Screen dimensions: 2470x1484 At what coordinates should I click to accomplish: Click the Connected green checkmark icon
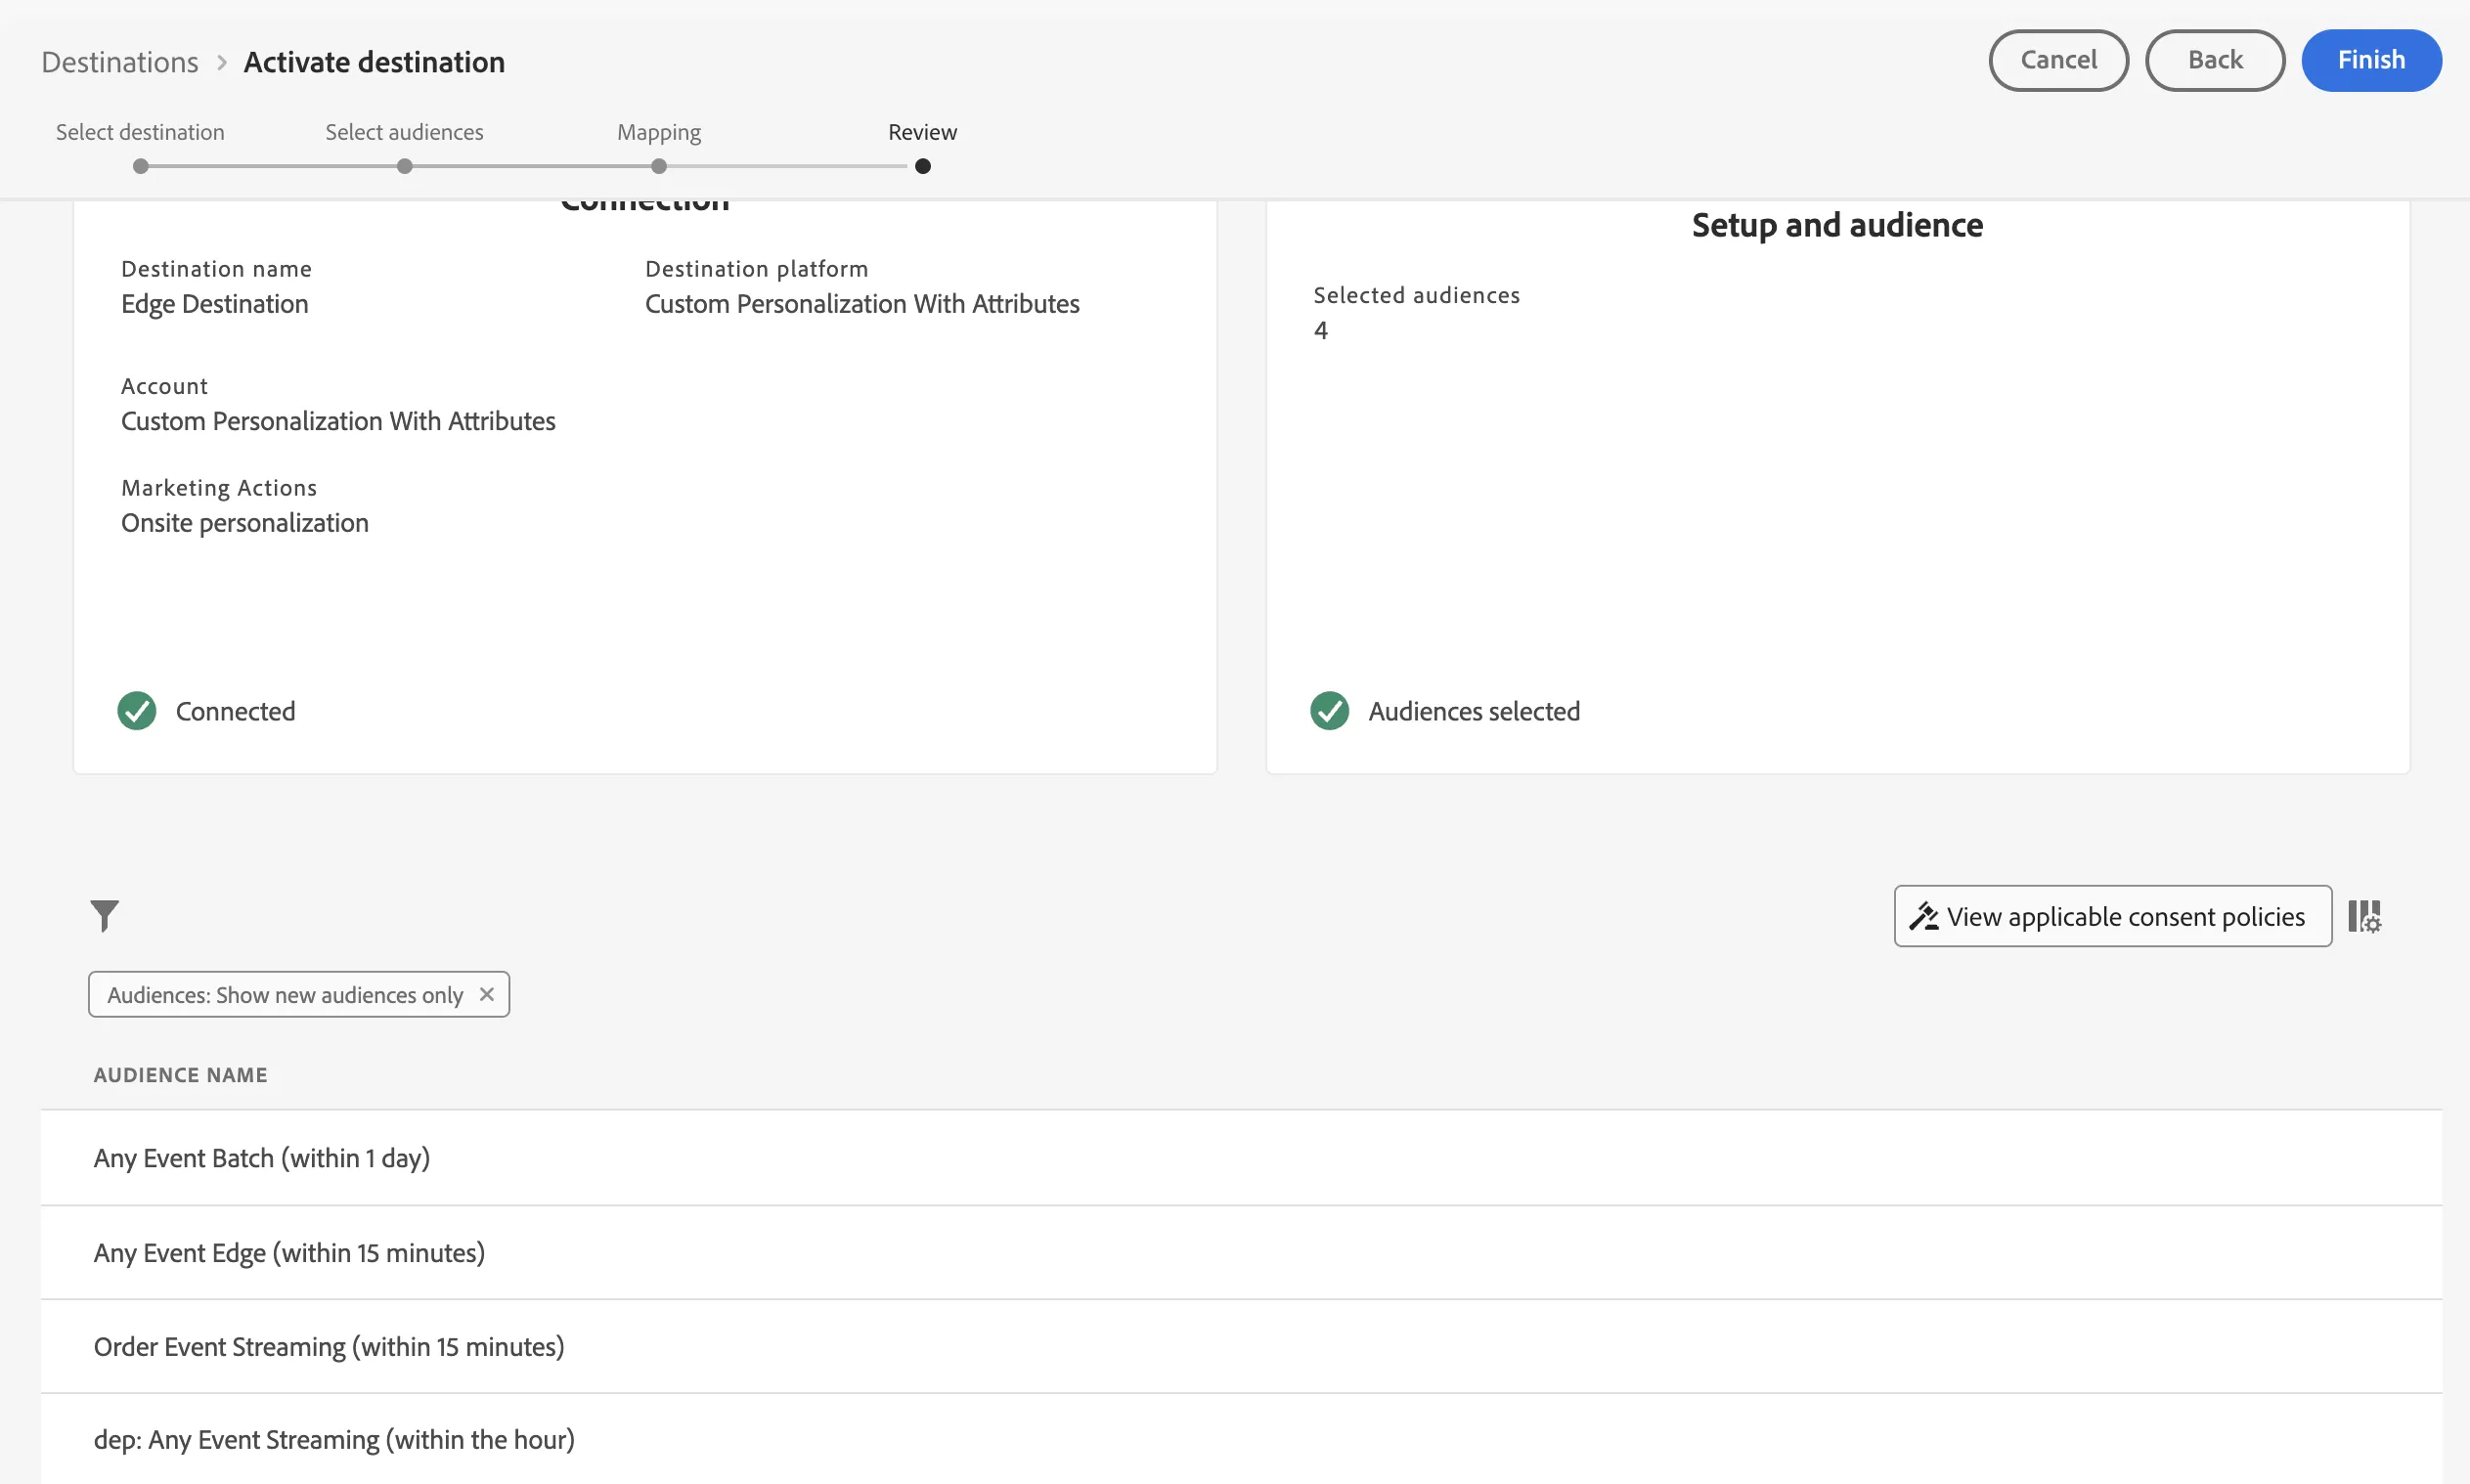coord(137,711)
